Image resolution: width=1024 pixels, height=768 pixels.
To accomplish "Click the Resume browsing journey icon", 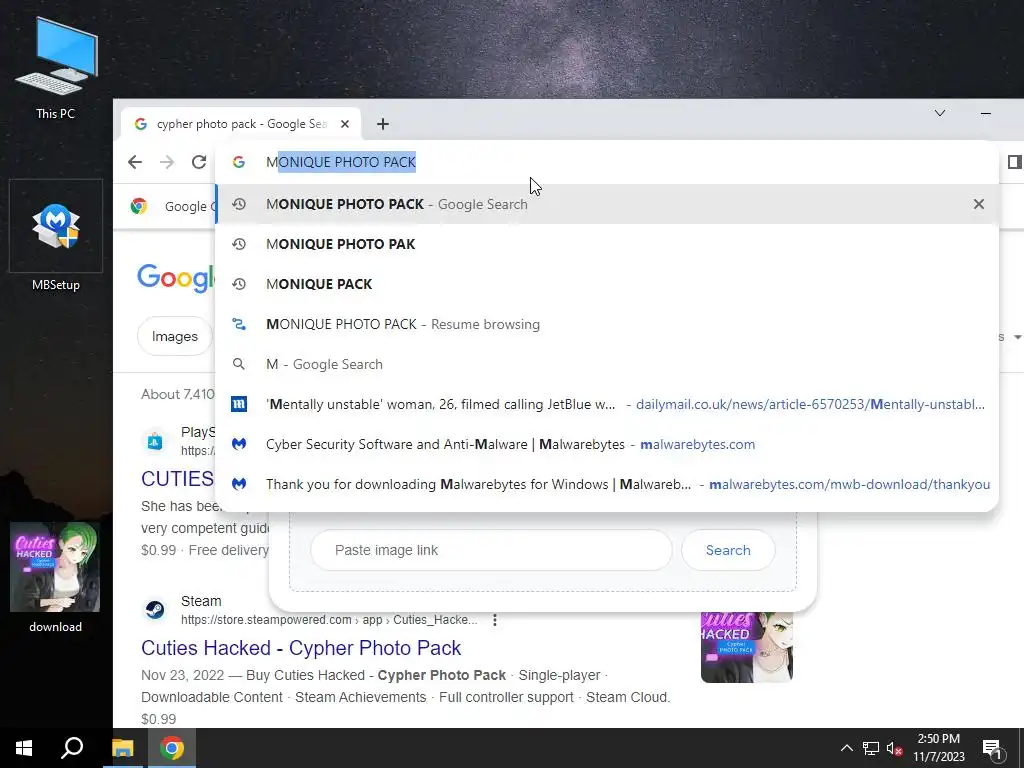I will pyautogui.click(x=239, y=325).
